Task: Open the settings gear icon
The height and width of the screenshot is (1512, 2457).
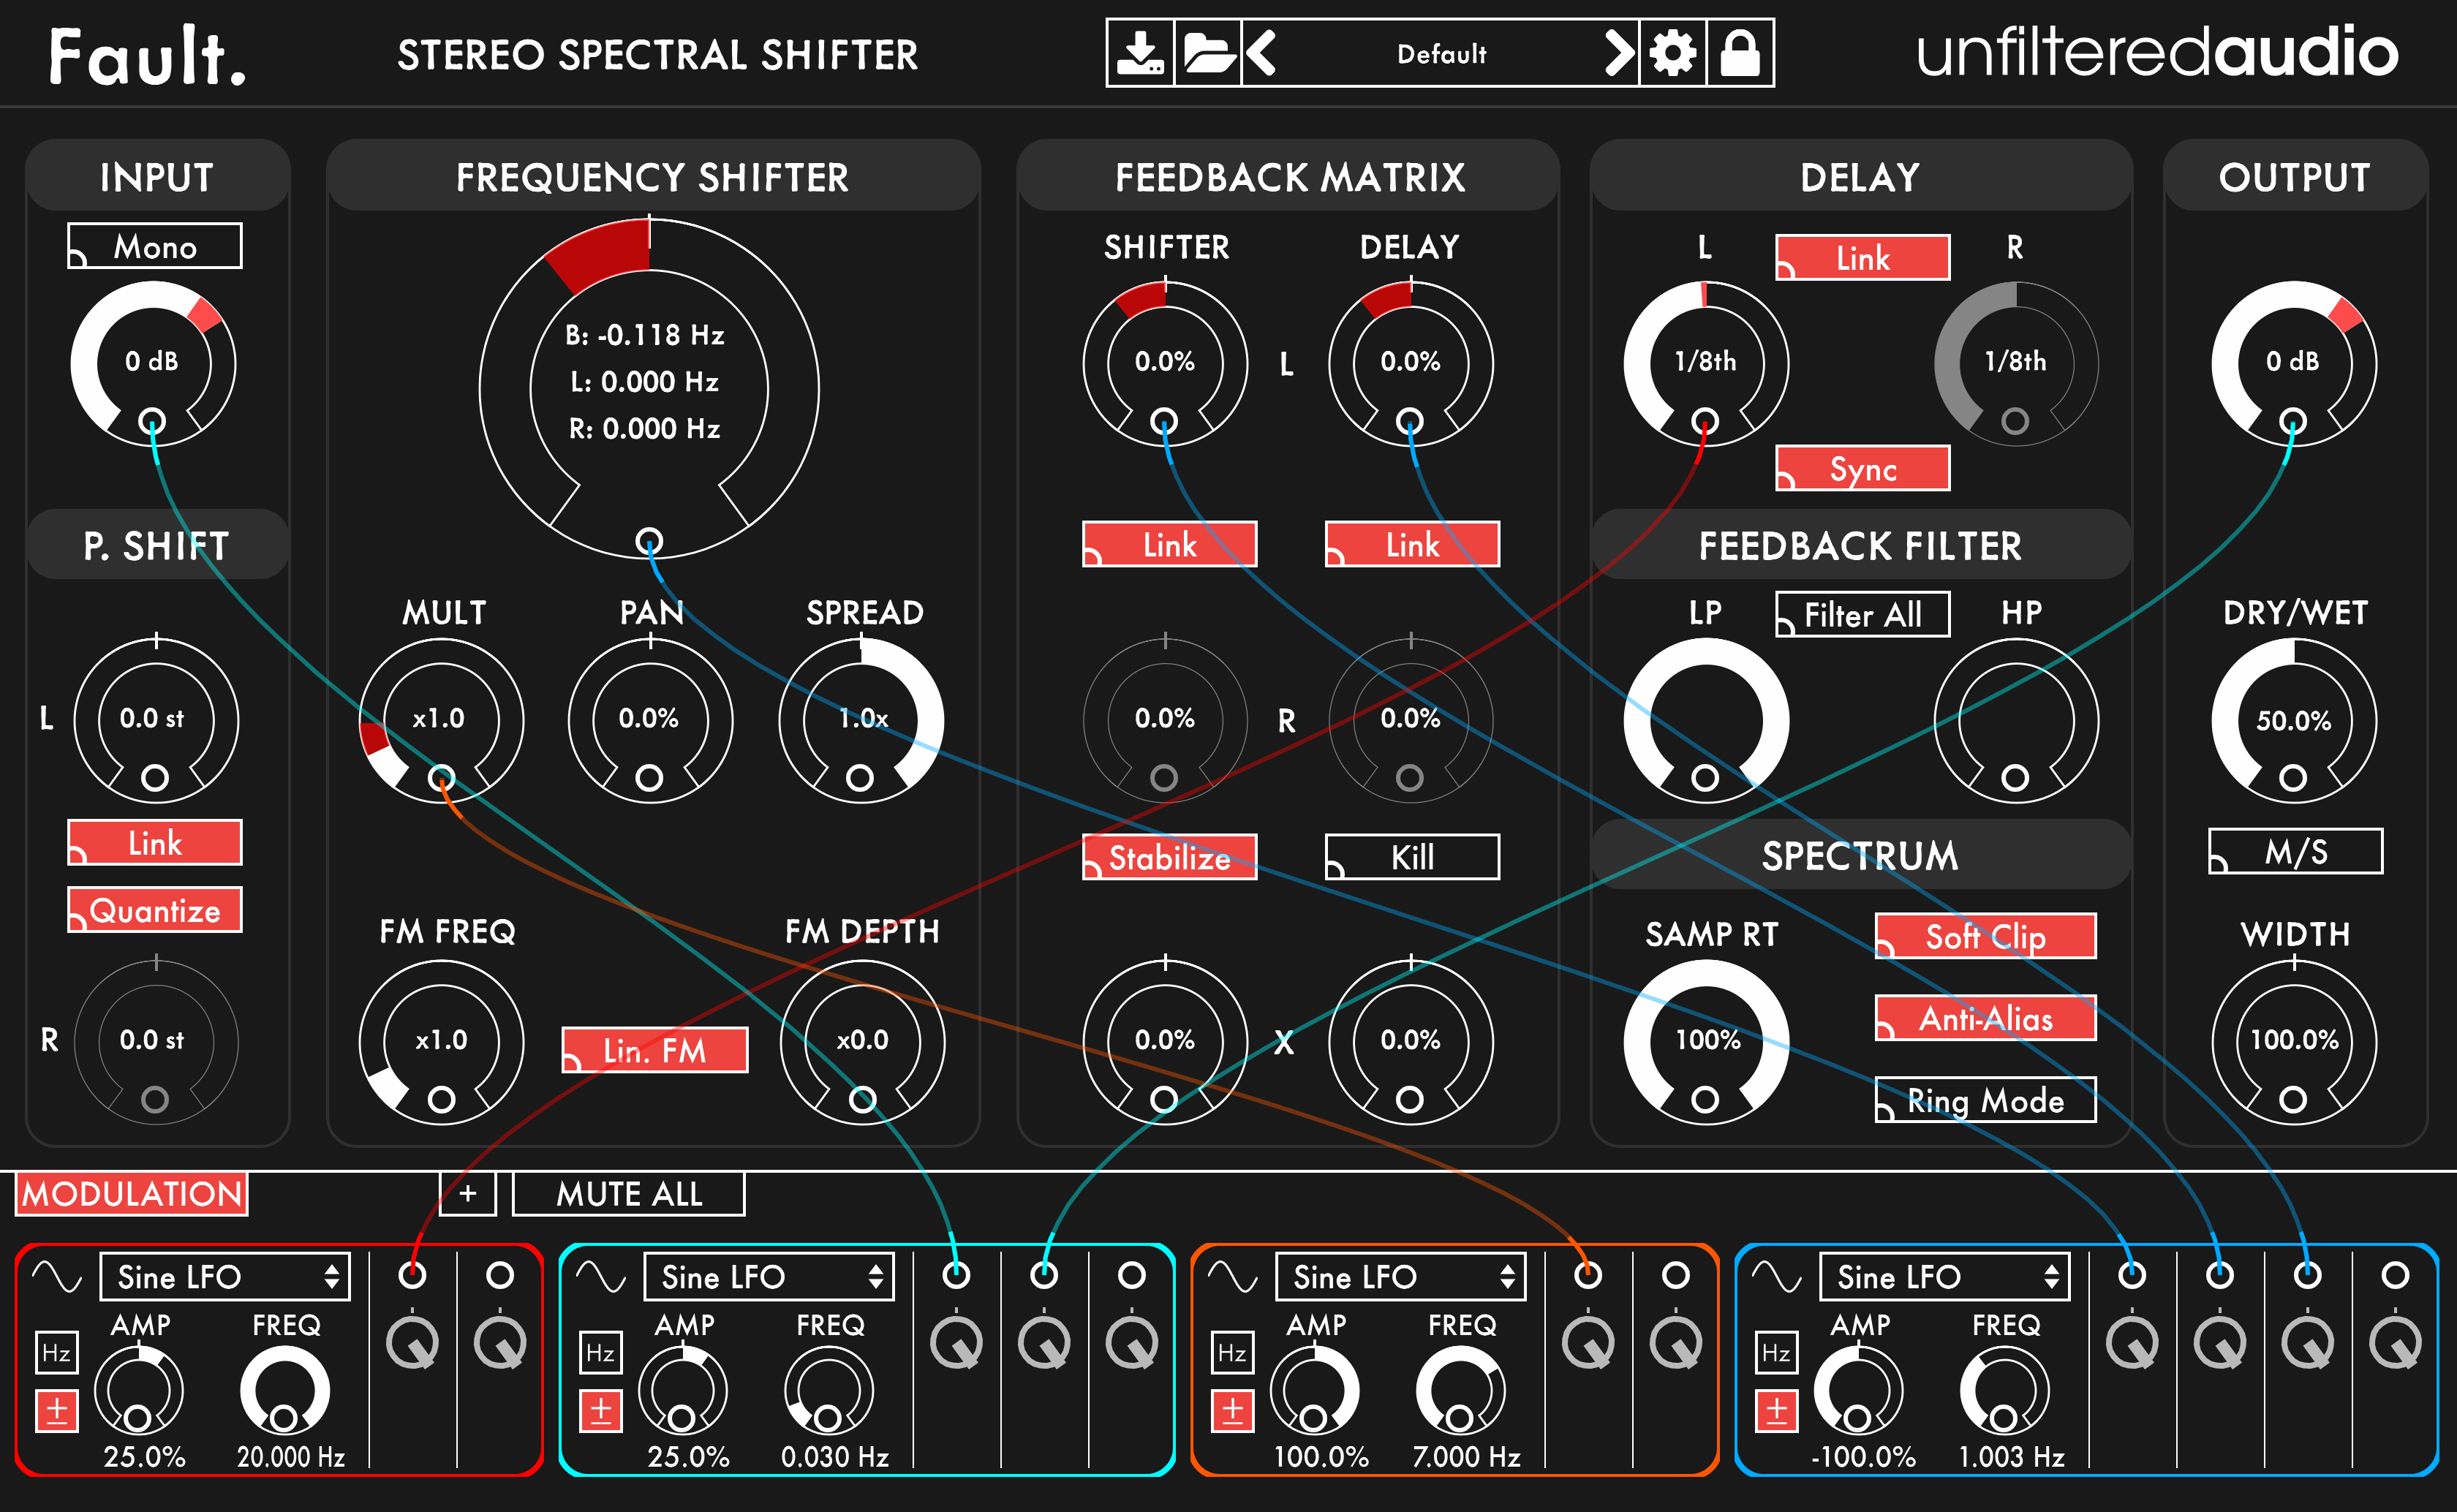Action: click(x=1673, y=53)
